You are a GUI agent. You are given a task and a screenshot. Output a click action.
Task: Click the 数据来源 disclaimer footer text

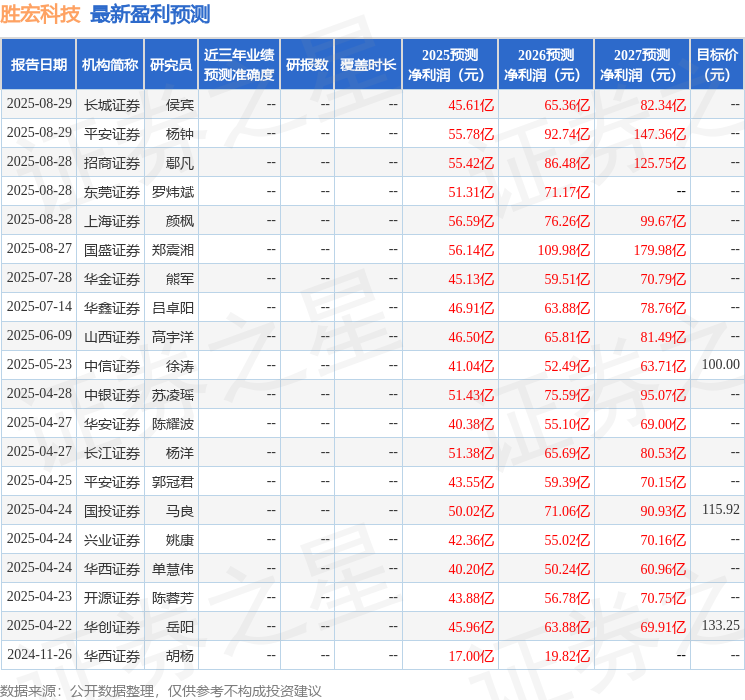tap(161, 691)
